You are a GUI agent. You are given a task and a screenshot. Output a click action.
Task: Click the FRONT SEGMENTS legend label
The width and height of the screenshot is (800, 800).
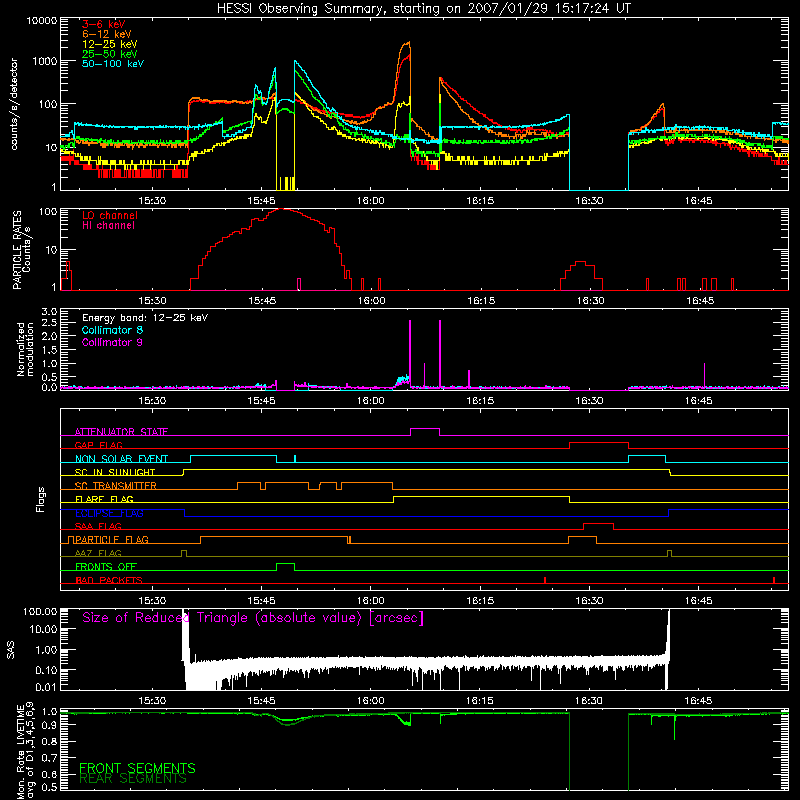137,768
